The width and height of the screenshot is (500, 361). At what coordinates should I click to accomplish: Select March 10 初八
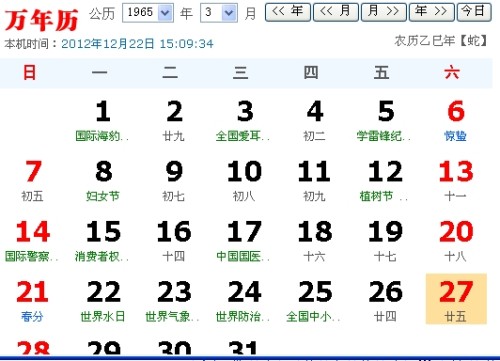pos(244,181)
